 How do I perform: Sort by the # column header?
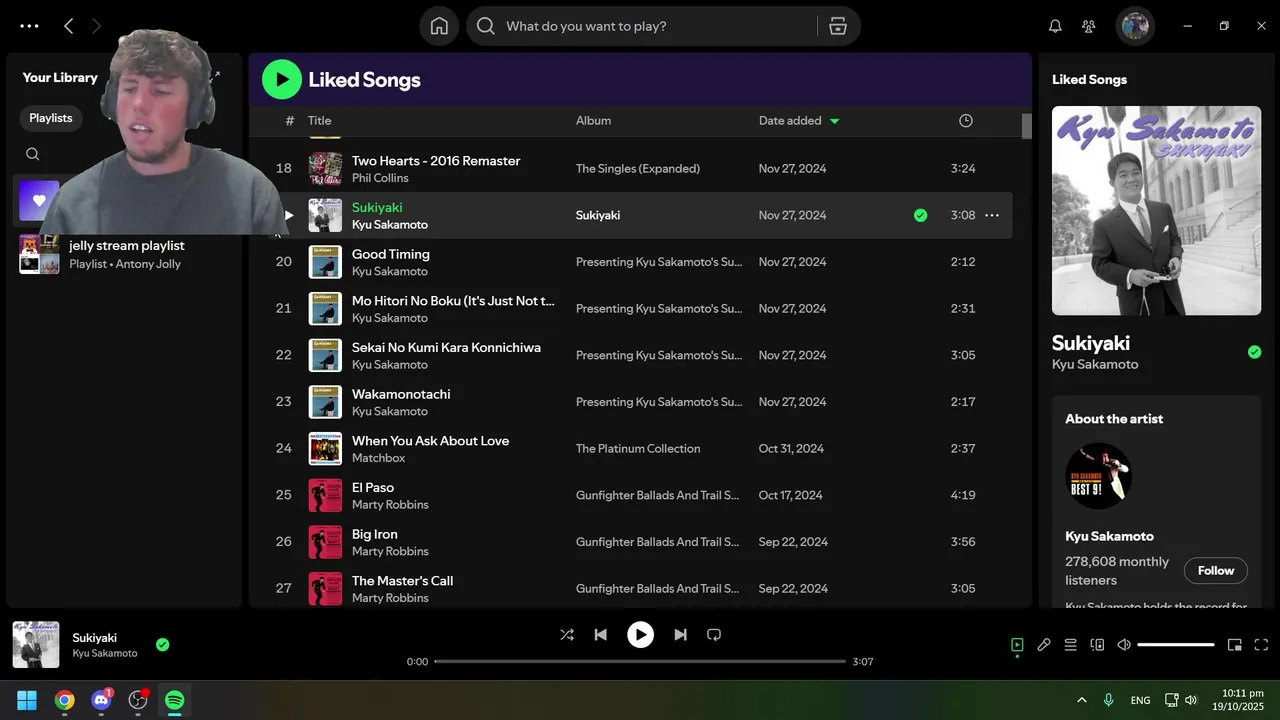(290, 120)
